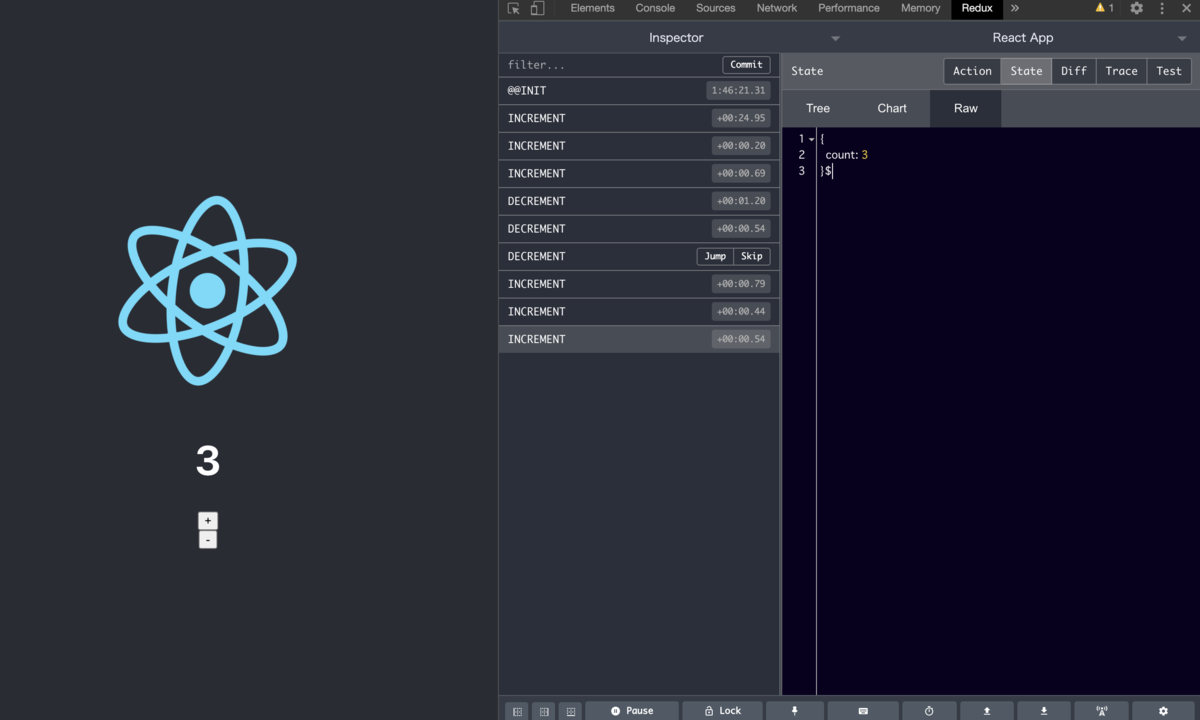Image resolution: width=1200 pixels, height=720 pixels.
Task: Collapse JSON object fold arrow on line 1
Action: click(812, 139)
